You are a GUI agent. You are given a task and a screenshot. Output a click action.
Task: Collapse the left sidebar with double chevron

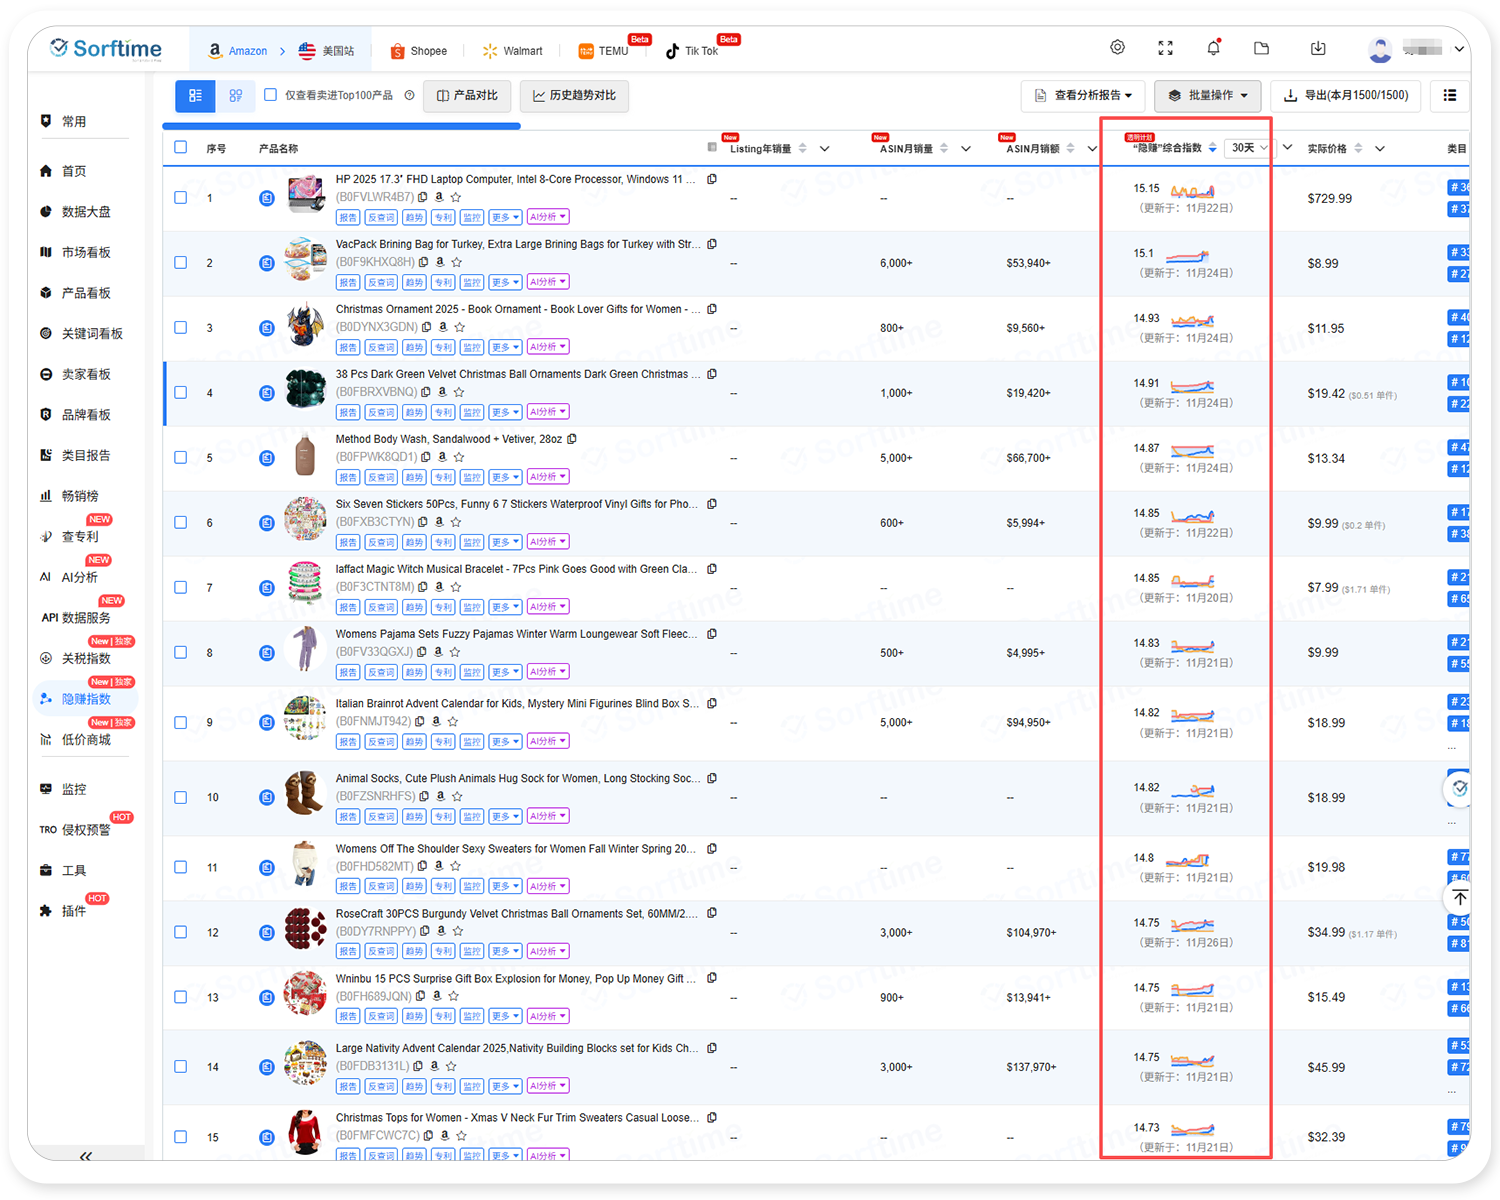[86, 1156]
